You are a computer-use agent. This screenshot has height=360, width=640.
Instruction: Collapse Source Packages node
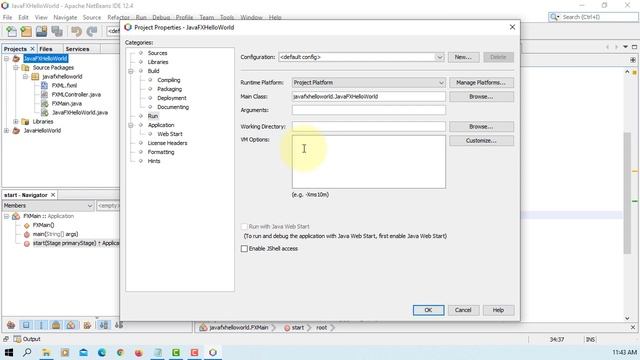tap(16, 67)
